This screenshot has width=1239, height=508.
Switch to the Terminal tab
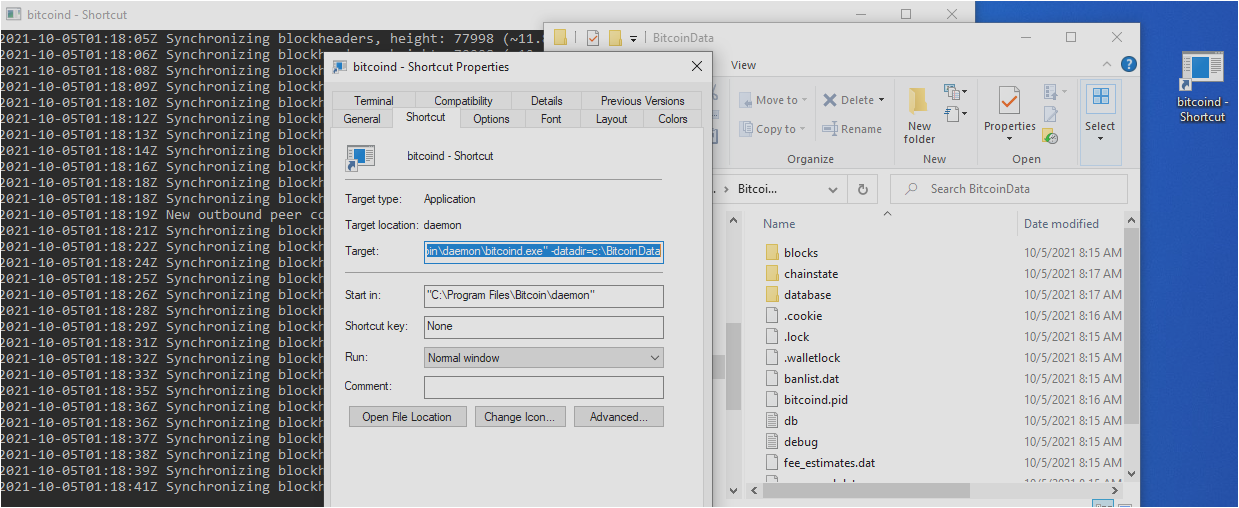(x=374, y=101)
